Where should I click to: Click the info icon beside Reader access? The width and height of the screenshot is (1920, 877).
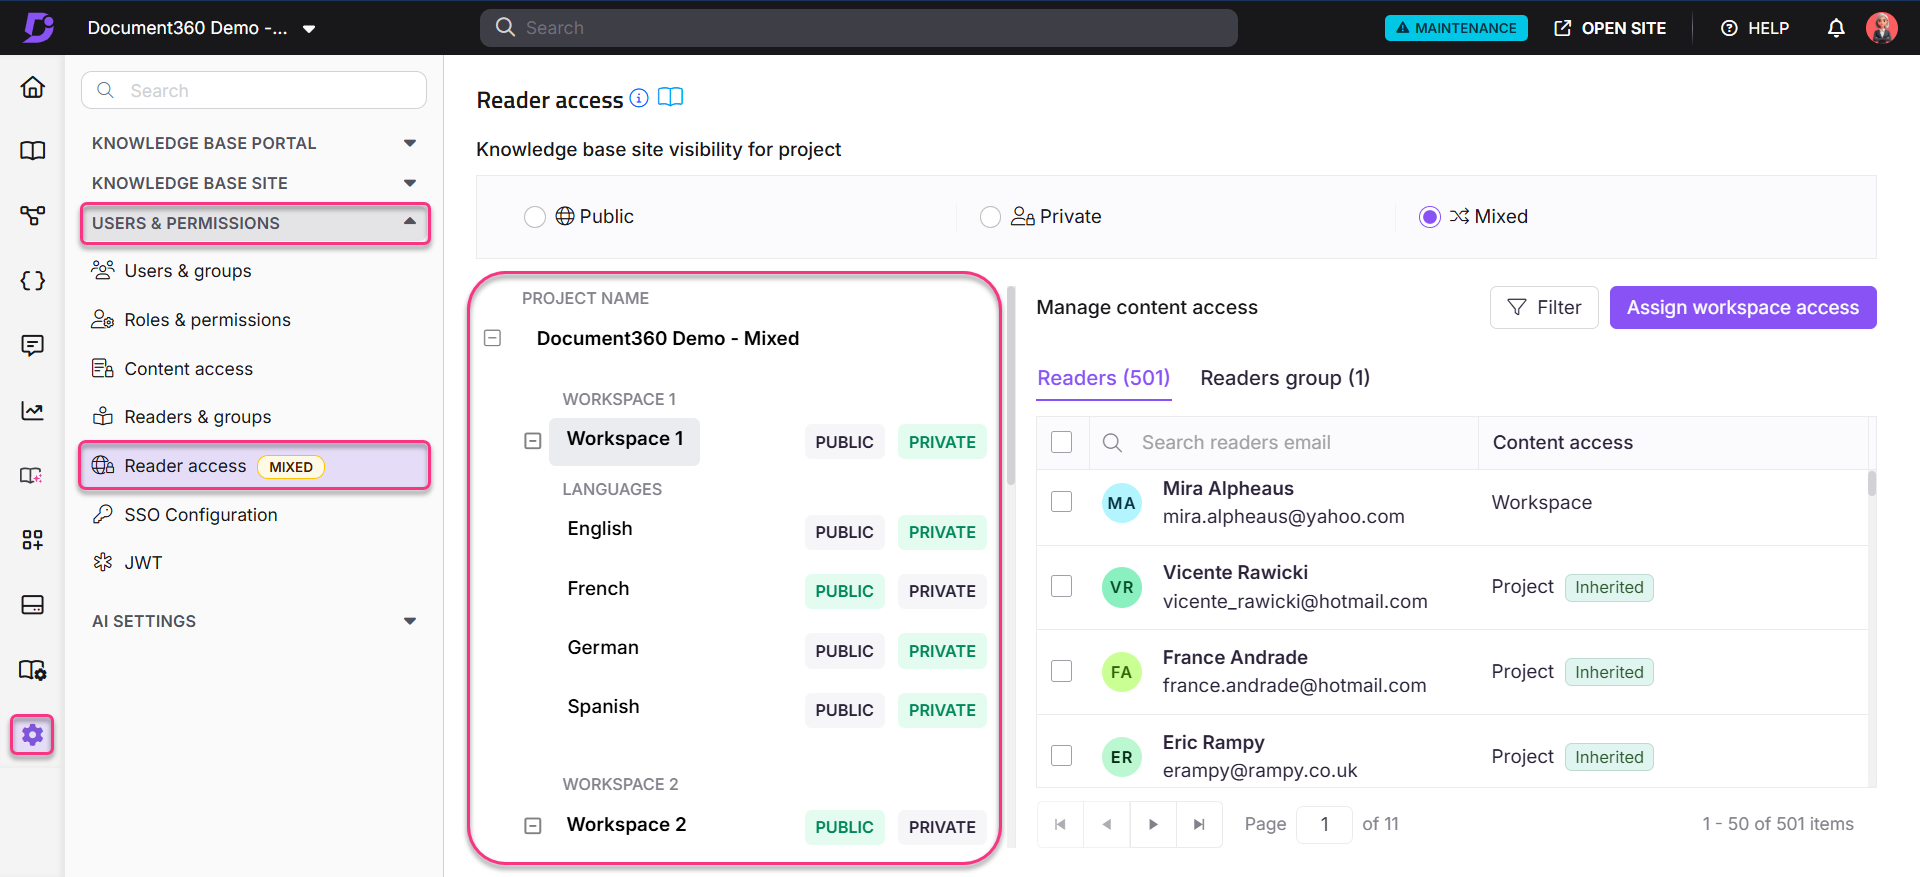(639, 98)
